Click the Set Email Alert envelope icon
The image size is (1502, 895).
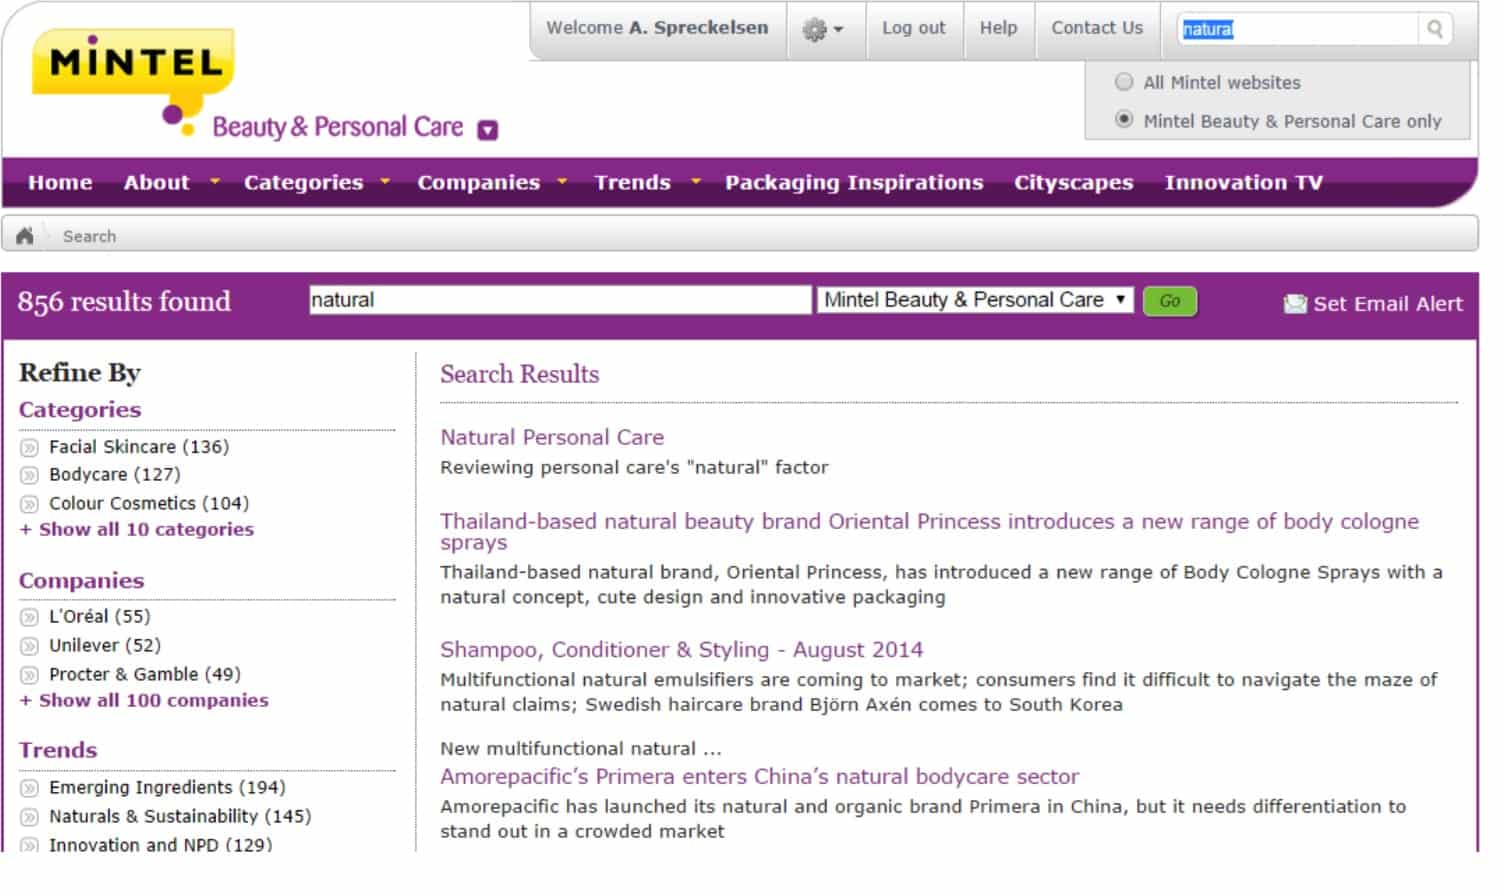[x=1294, y=304]
